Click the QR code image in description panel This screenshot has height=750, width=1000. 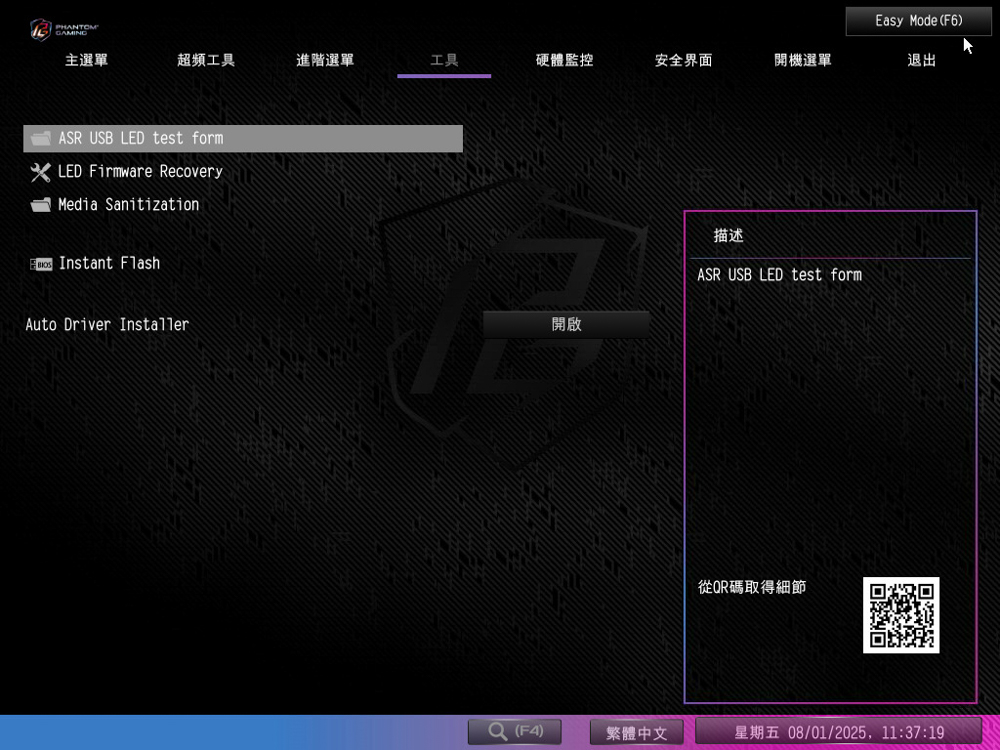(x=901, y=615)
